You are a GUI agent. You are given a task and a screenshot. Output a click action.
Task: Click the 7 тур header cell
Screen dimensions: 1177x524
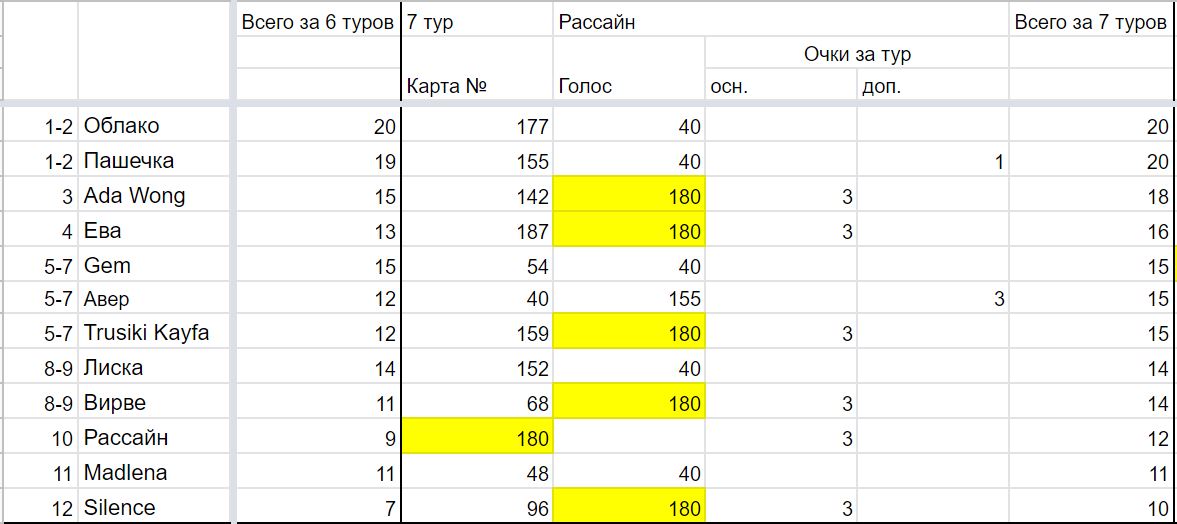tap(477, 23)
